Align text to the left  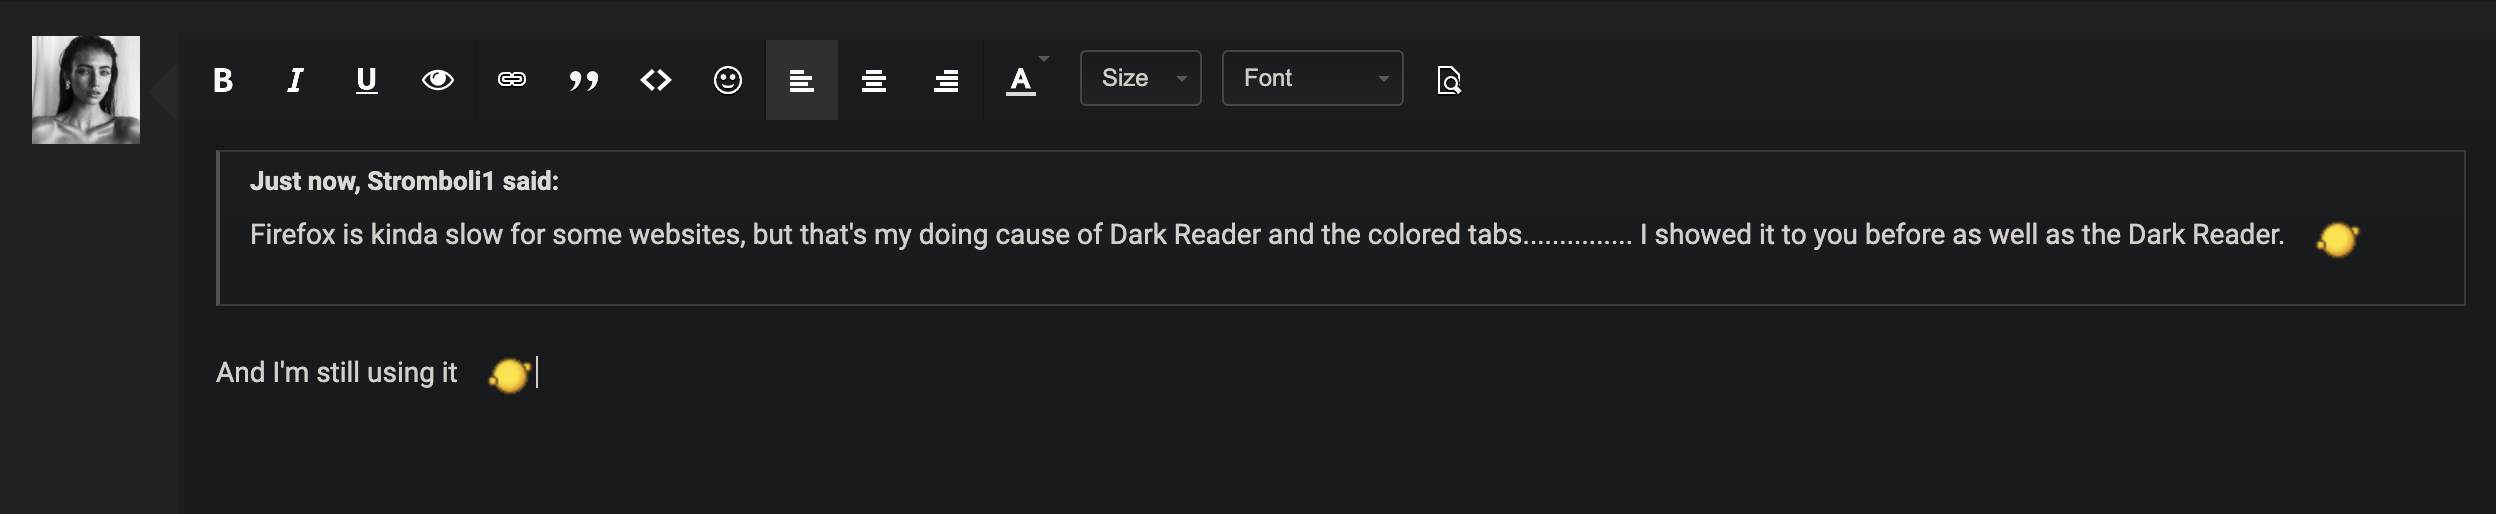click(x=801, y=80)
